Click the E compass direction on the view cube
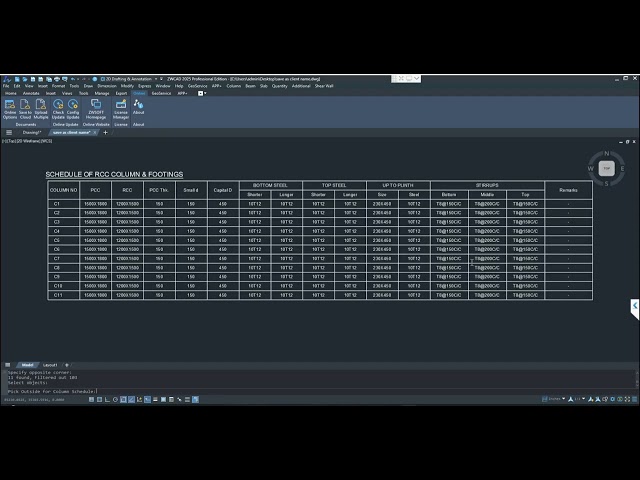Screen dimensions: 640x480 point(622,168)
